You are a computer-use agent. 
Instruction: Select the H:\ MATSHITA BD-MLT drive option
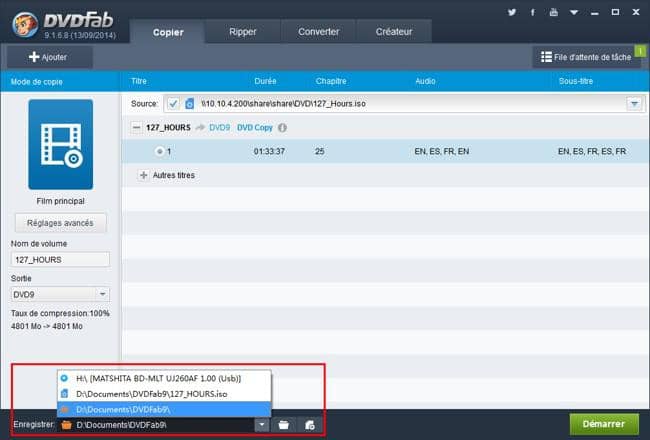(x=164, y=378)
